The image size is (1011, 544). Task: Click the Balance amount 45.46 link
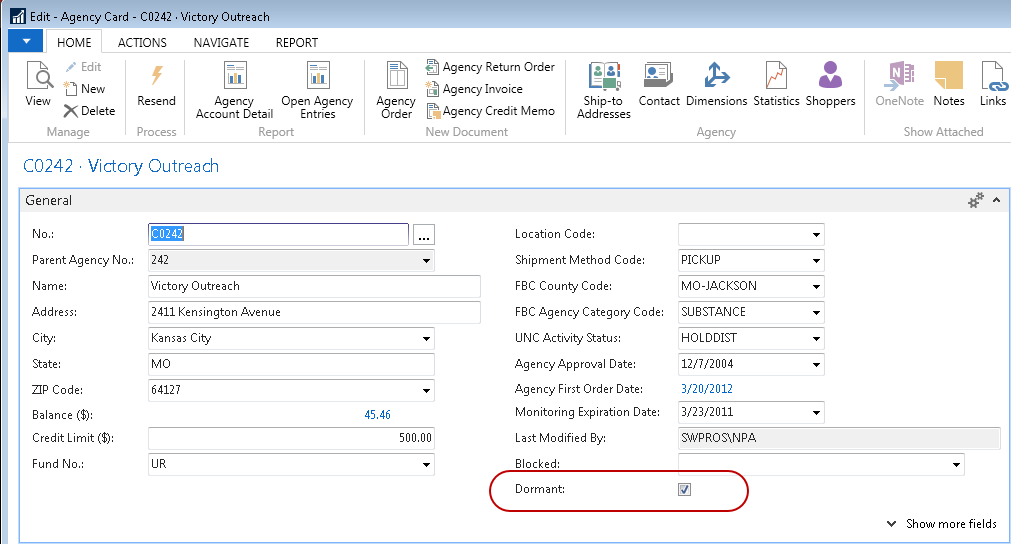tap(377, 415)
